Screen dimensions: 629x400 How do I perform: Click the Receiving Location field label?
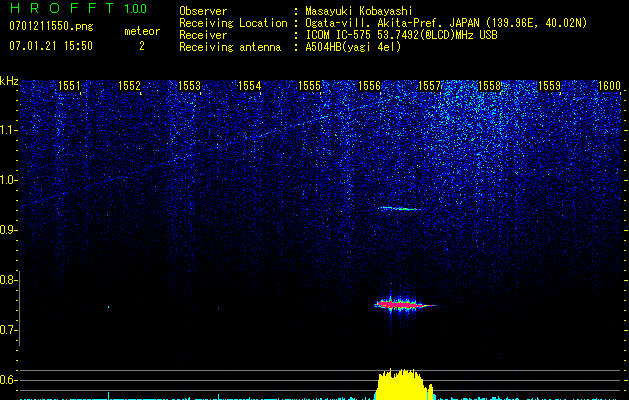233,23
